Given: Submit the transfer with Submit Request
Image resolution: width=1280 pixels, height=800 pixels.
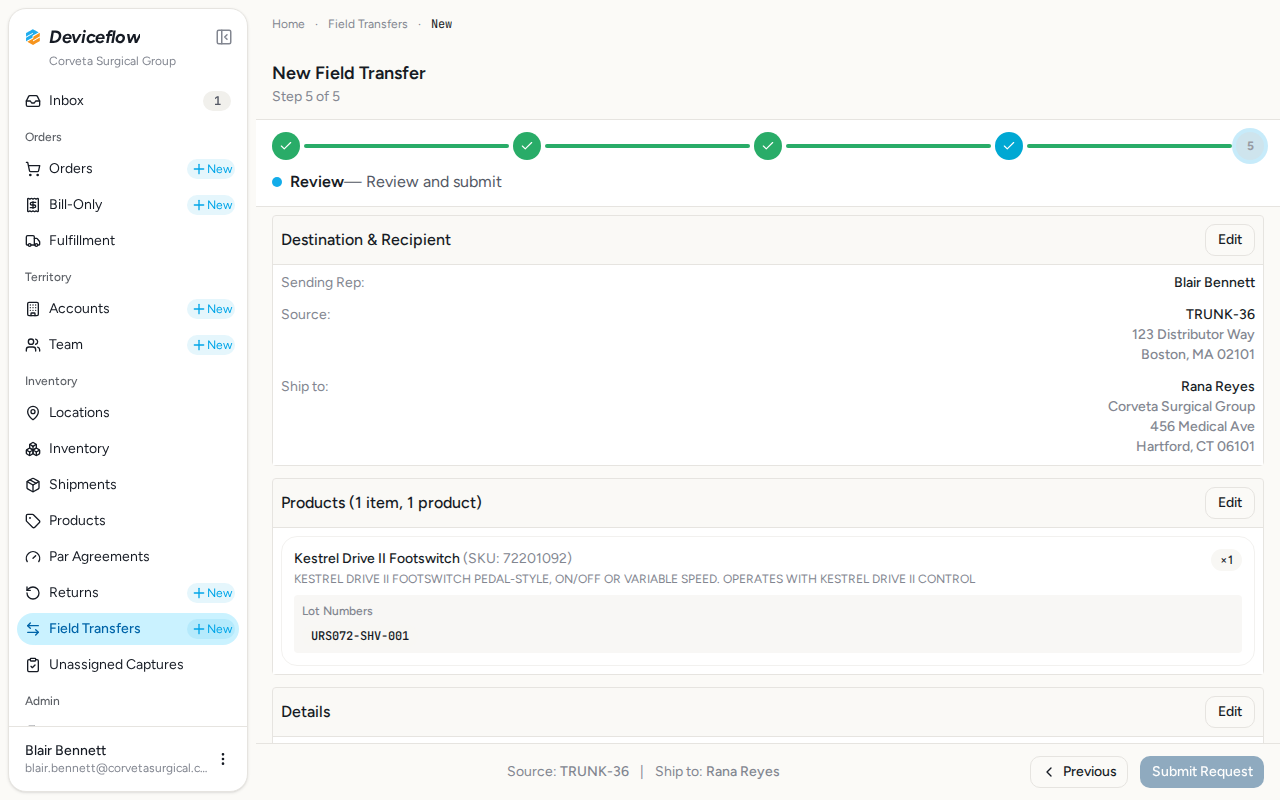Looking at the screenshot, I should click(1202, 772).
